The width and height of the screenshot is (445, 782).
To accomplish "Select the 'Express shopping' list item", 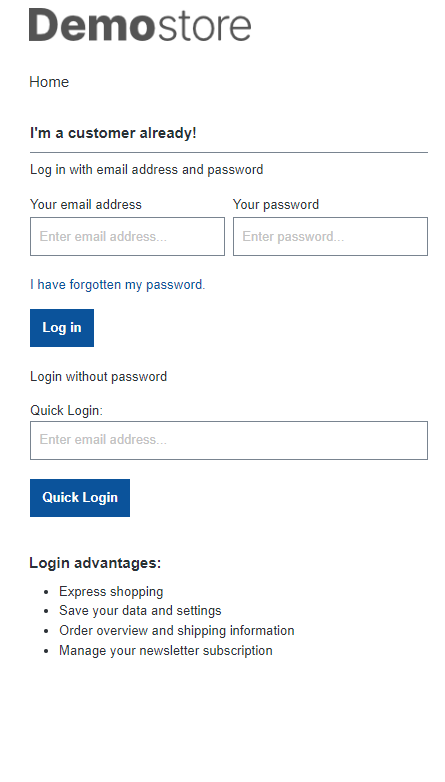I will point(111,591).
